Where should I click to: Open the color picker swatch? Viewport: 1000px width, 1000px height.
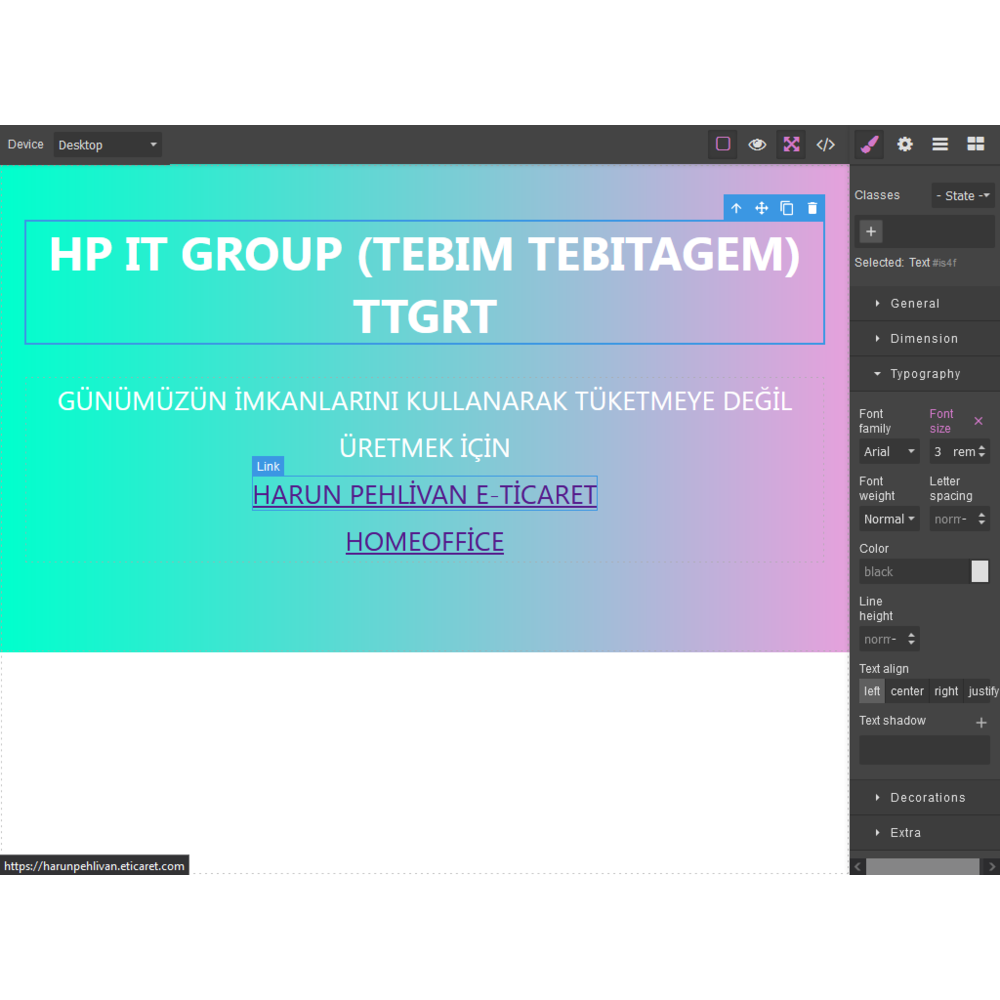pyautogui.click(x=980, y=571)
